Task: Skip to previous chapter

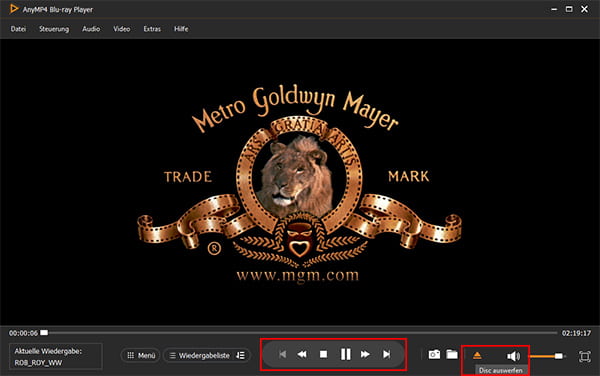Action: click(282, 355)
